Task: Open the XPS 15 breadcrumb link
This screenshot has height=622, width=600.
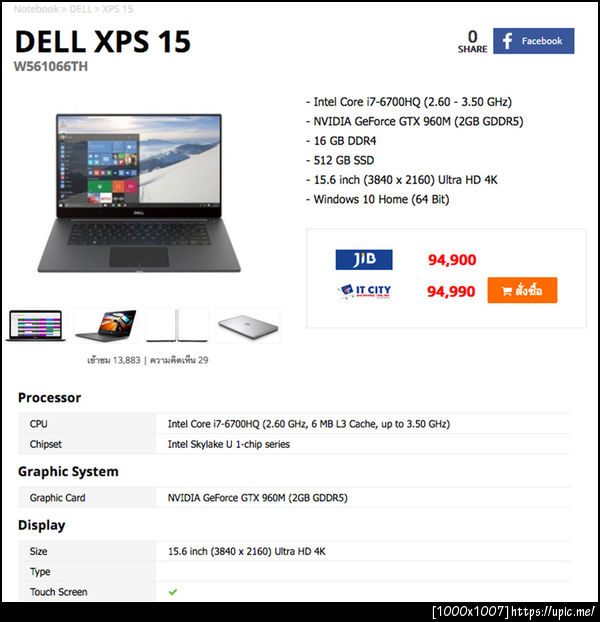Action: 118,9
